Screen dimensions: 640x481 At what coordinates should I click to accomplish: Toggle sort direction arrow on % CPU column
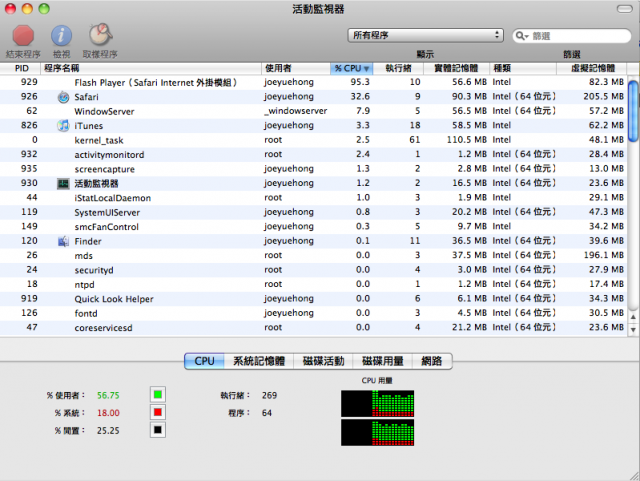367,69
